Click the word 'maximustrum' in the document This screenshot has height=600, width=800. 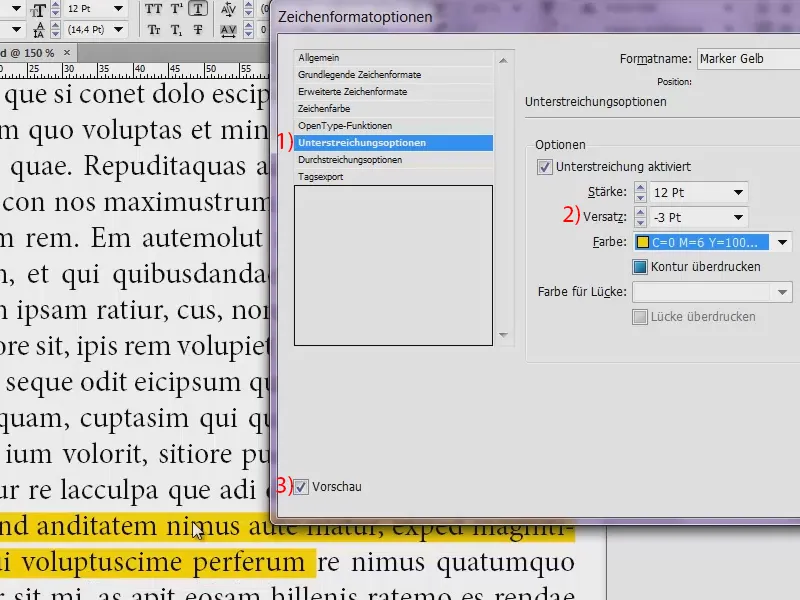pos(187,203)
